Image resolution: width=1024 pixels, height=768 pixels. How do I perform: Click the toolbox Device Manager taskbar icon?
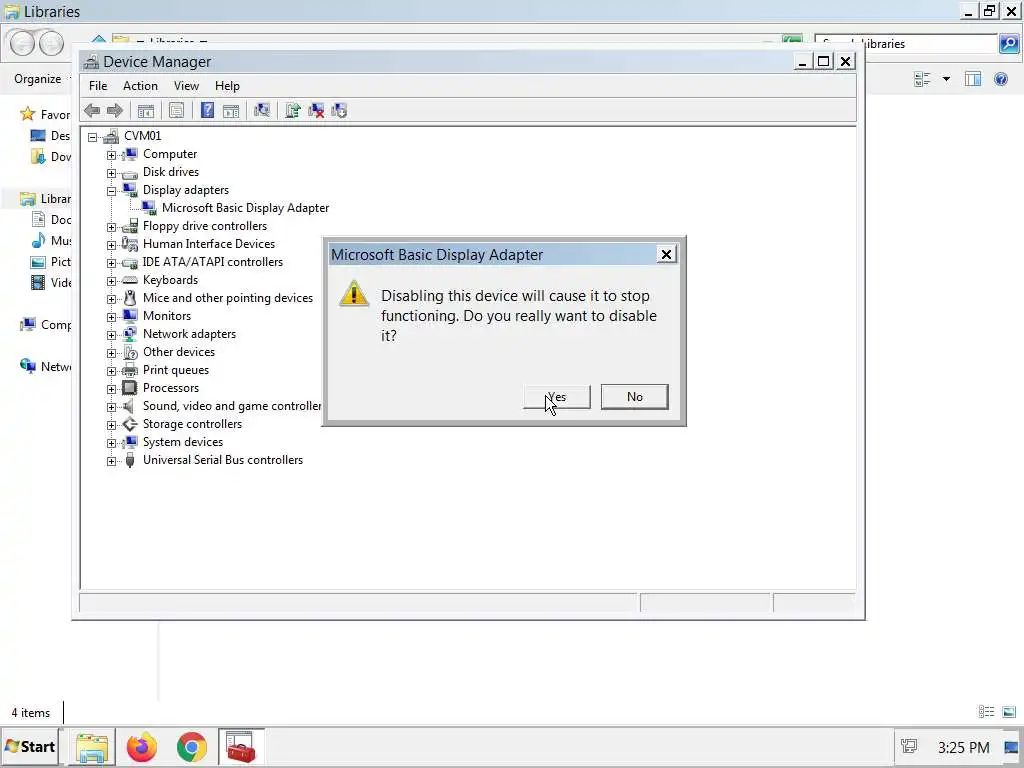click(x=241, y=747)
